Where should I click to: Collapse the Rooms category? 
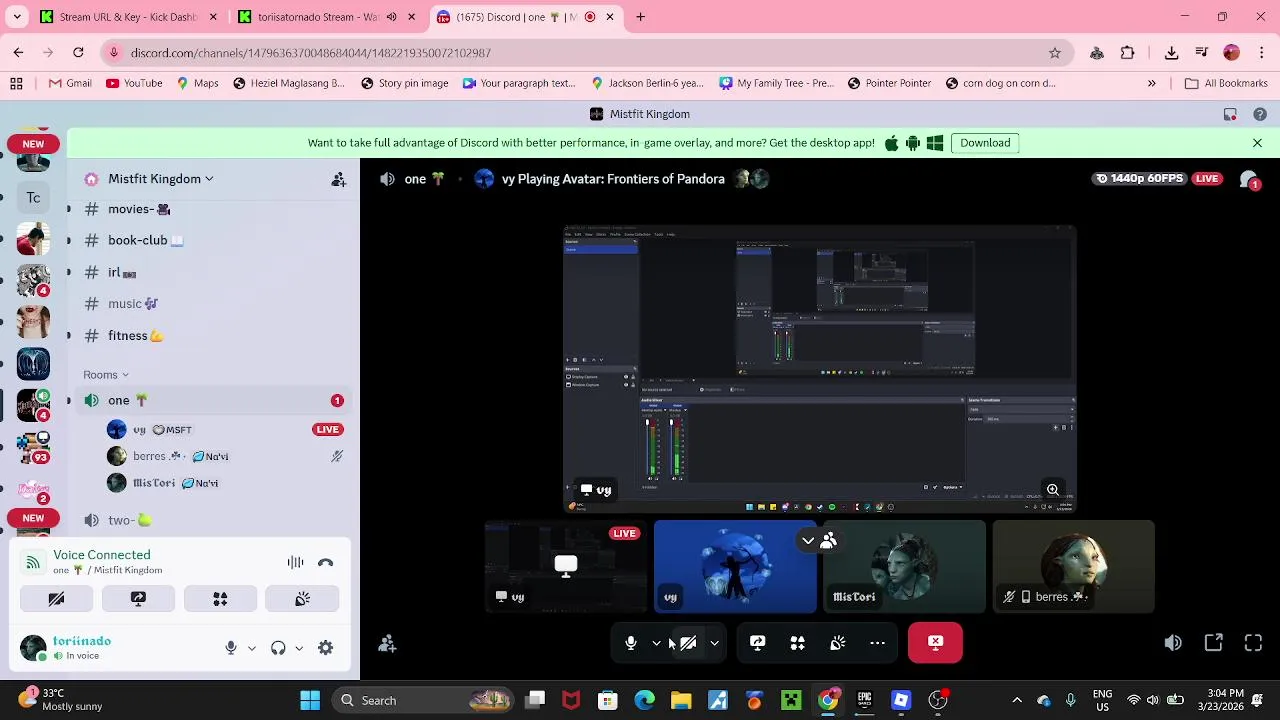coord(106,375)
